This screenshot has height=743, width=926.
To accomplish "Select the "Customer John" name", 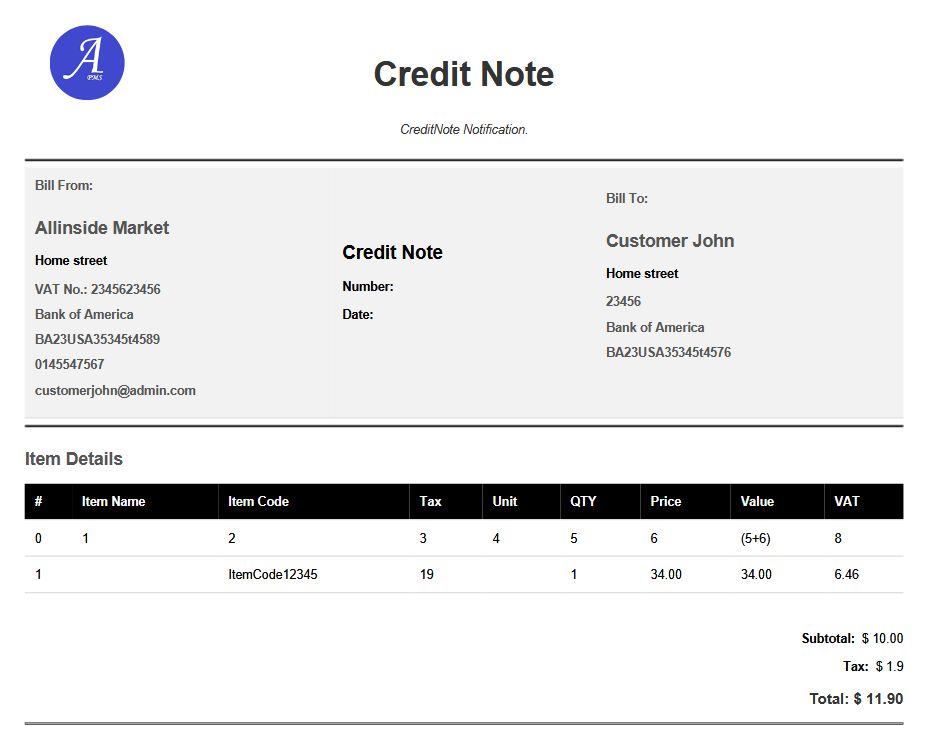I will click(670, 241).
